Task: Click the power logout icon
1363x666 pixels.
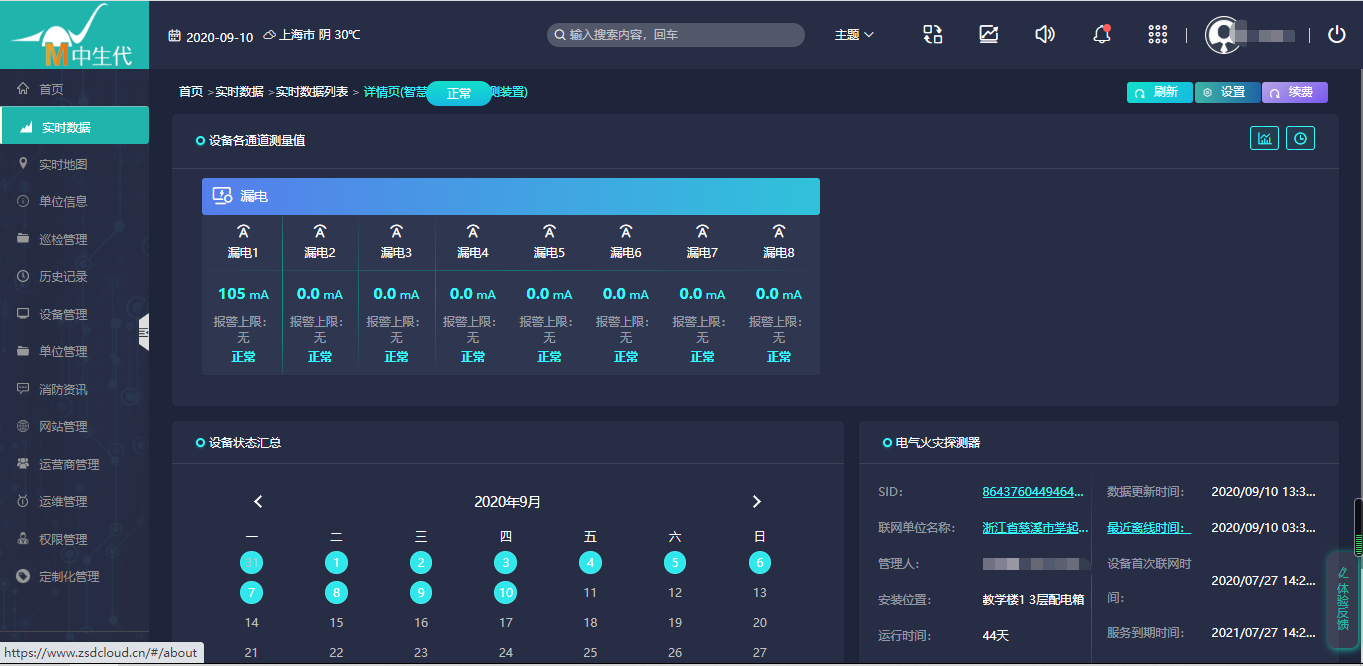Action: pos(1336,35)
